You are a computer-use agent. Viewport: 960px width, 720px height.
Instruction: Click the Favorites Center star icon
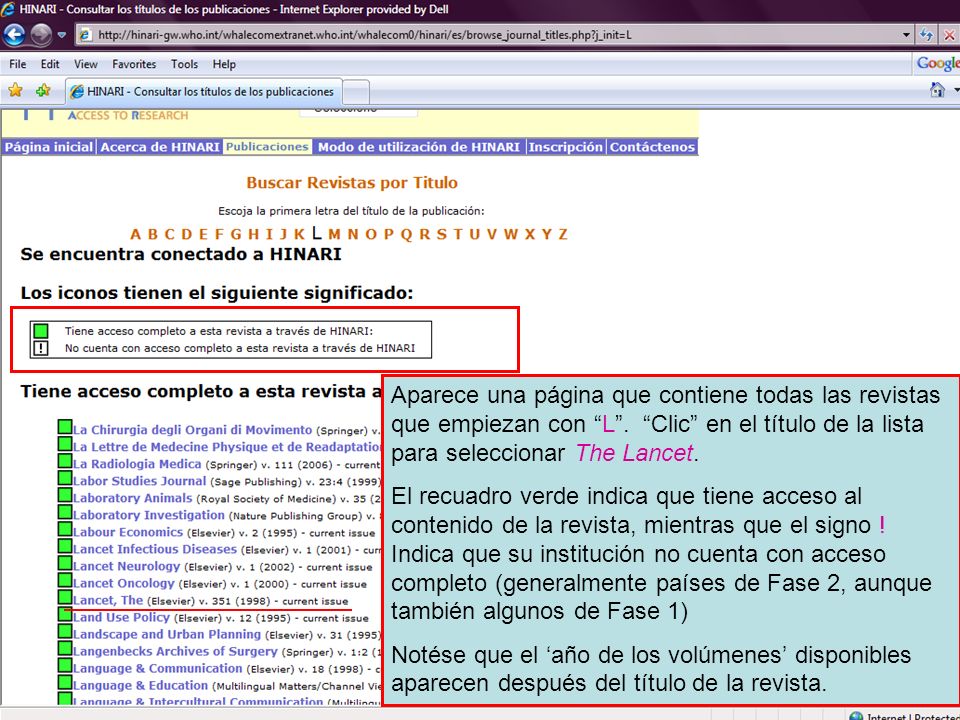click(15, 91)
